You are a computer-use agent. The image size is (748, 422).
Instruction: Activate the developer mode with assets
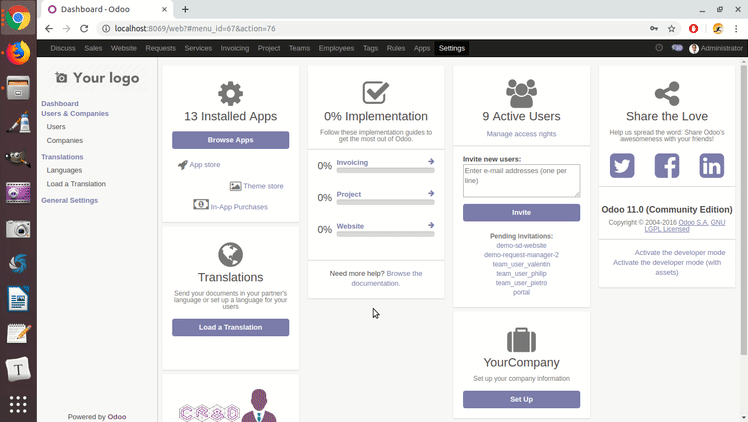click(x=667, y=267)
